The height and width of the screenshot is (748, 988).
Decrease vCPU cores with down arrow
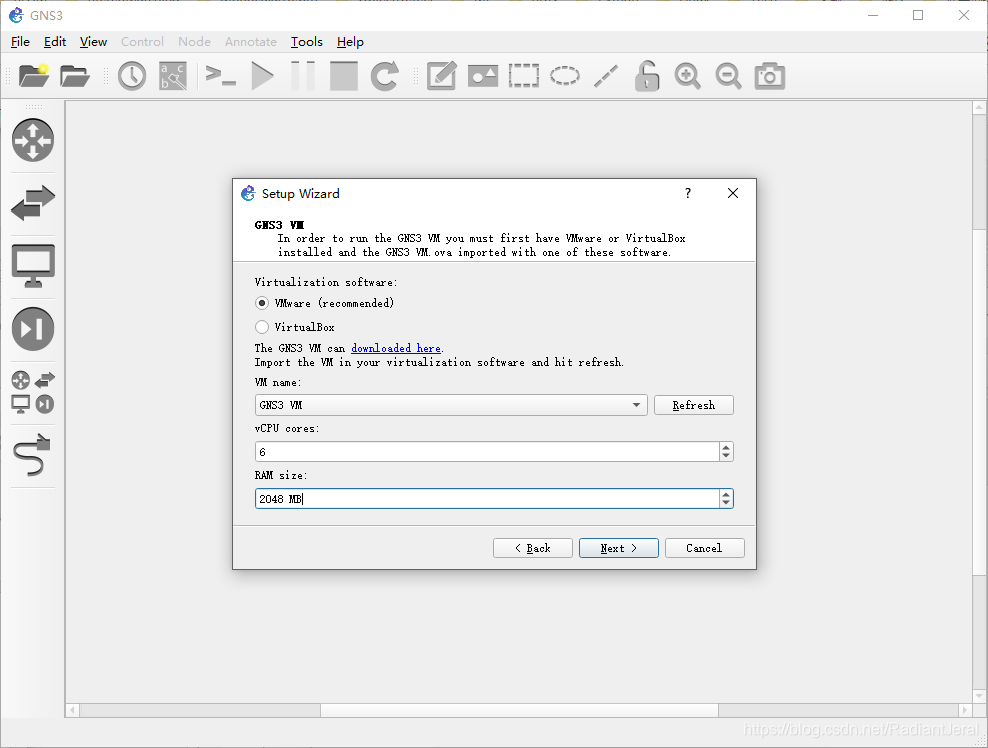pyautogui.click(x=726, y=456)
